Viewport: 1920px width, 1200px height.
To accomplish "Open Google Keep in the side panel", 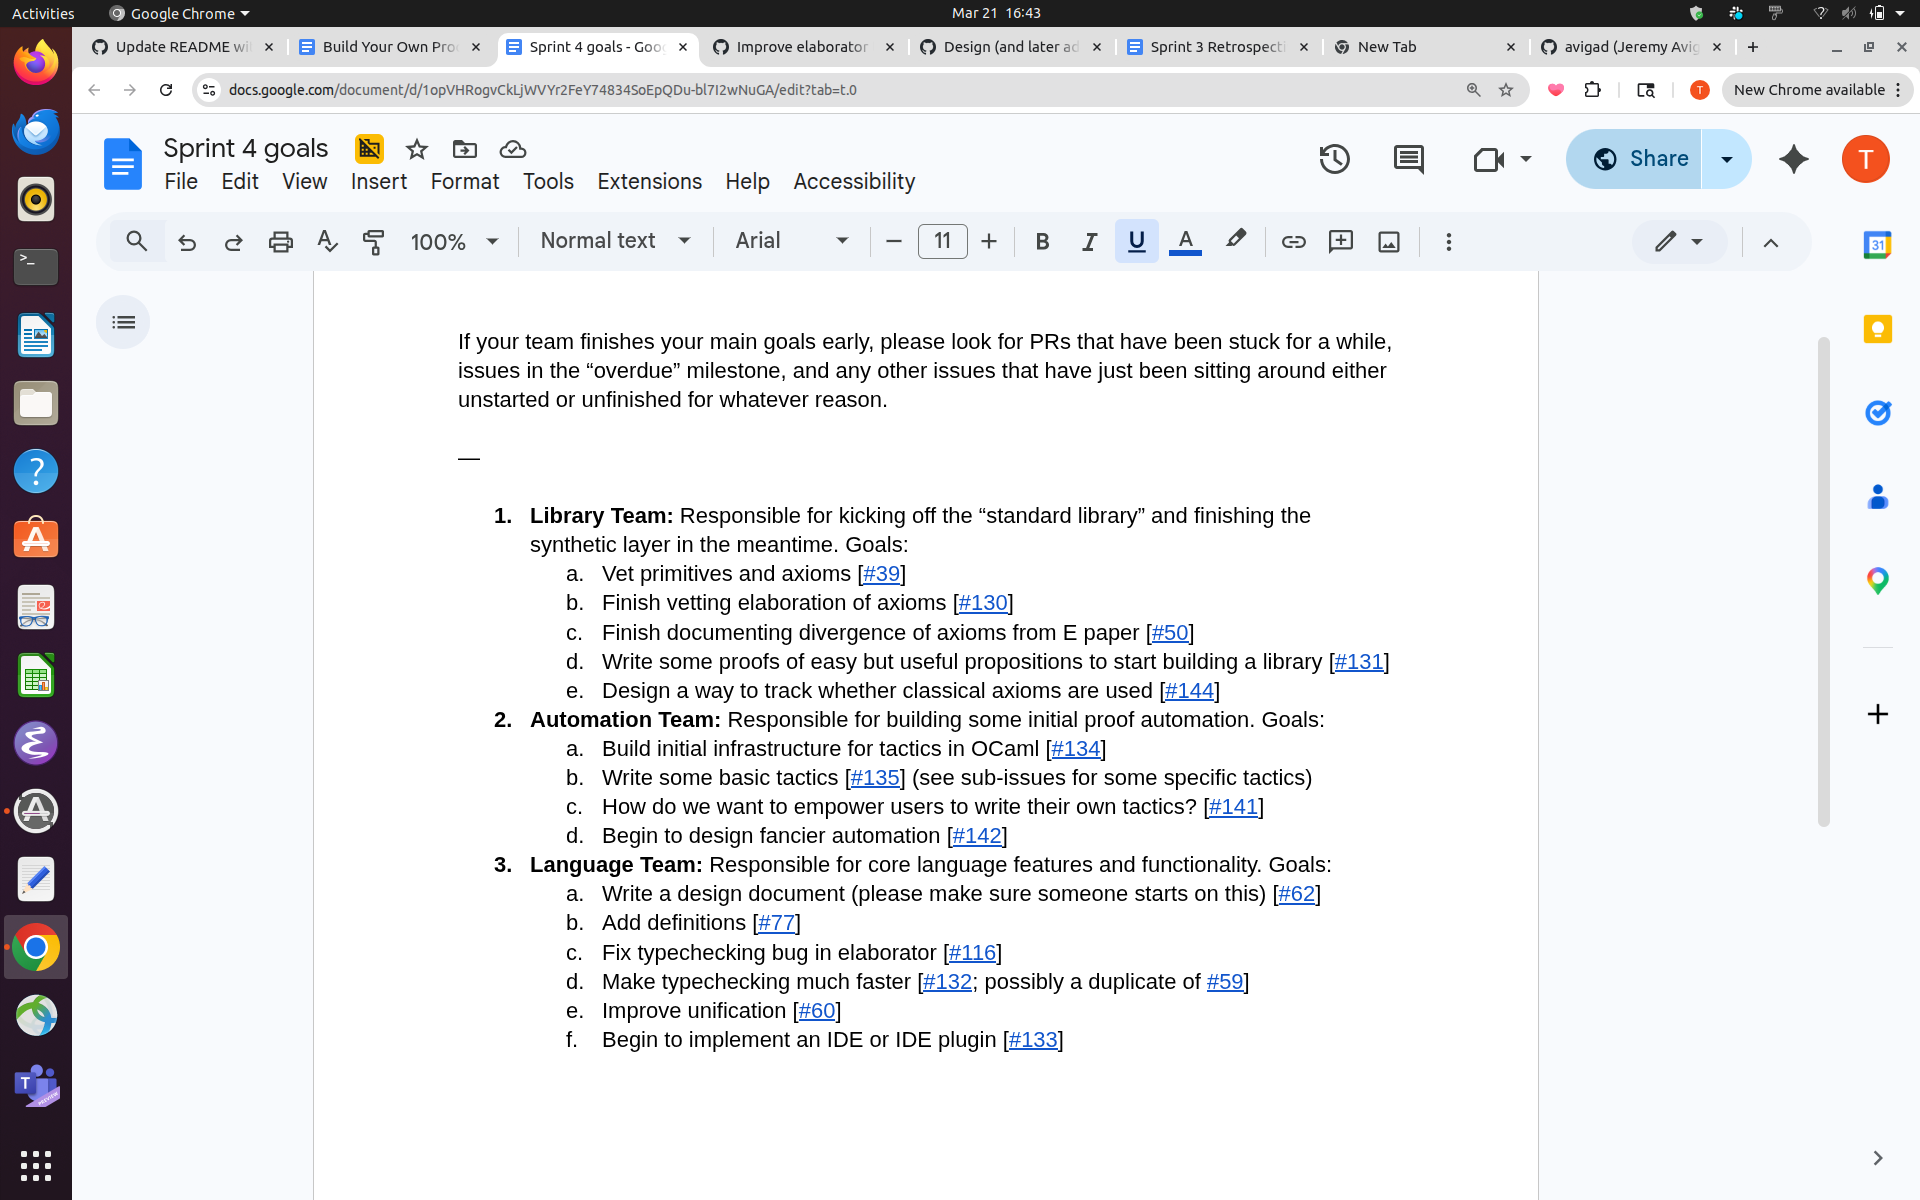I will point(1877,329).
